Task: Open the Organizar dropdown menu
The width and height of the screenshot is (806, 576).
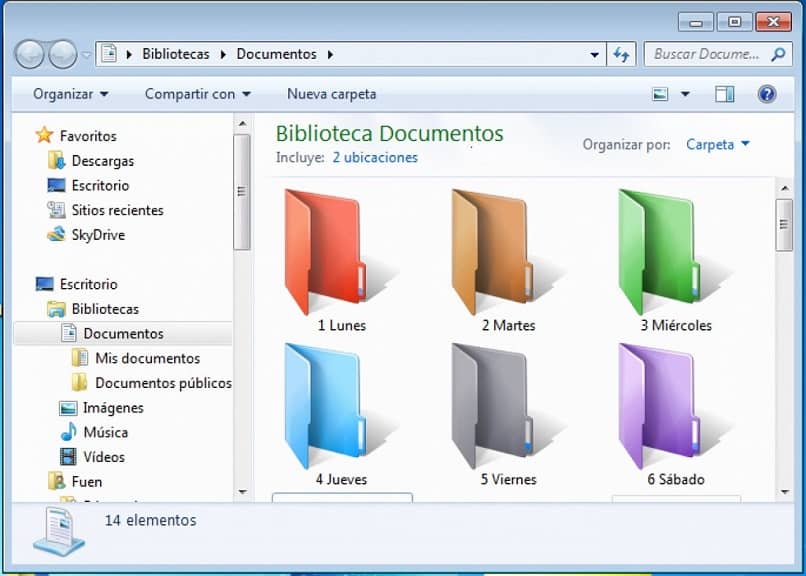Action: (x=71, y=94)
